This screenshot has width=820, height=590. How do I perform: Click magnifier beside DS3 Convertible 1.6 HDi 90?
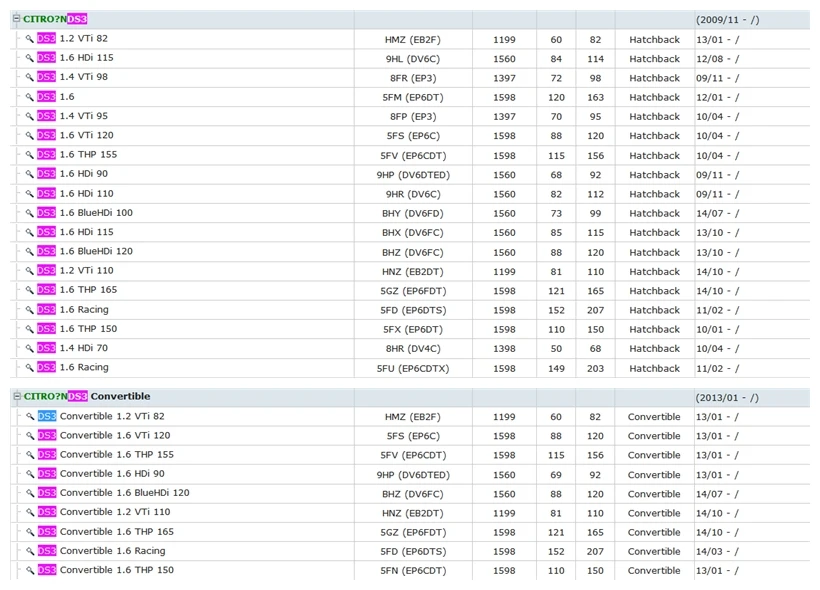30,474
